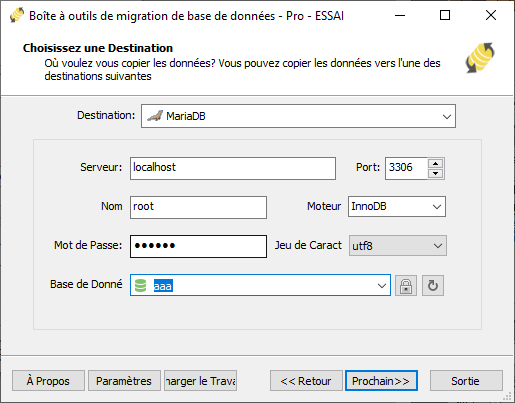Go back with the << Retour button

coord(306,381)
